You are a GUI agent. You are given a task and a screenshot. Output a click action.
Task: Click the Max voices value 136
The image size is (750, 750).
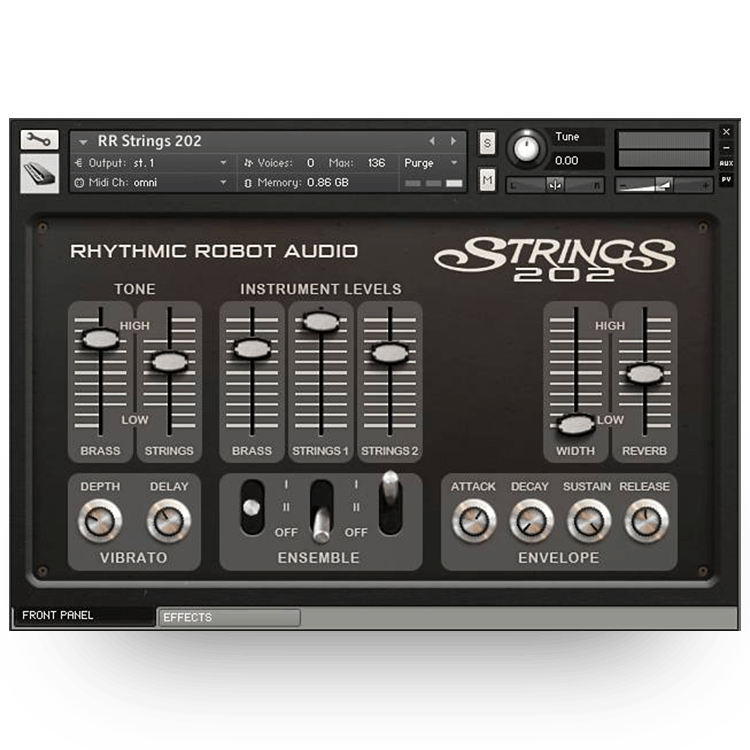pyautogui.click(x=376, y=163)
